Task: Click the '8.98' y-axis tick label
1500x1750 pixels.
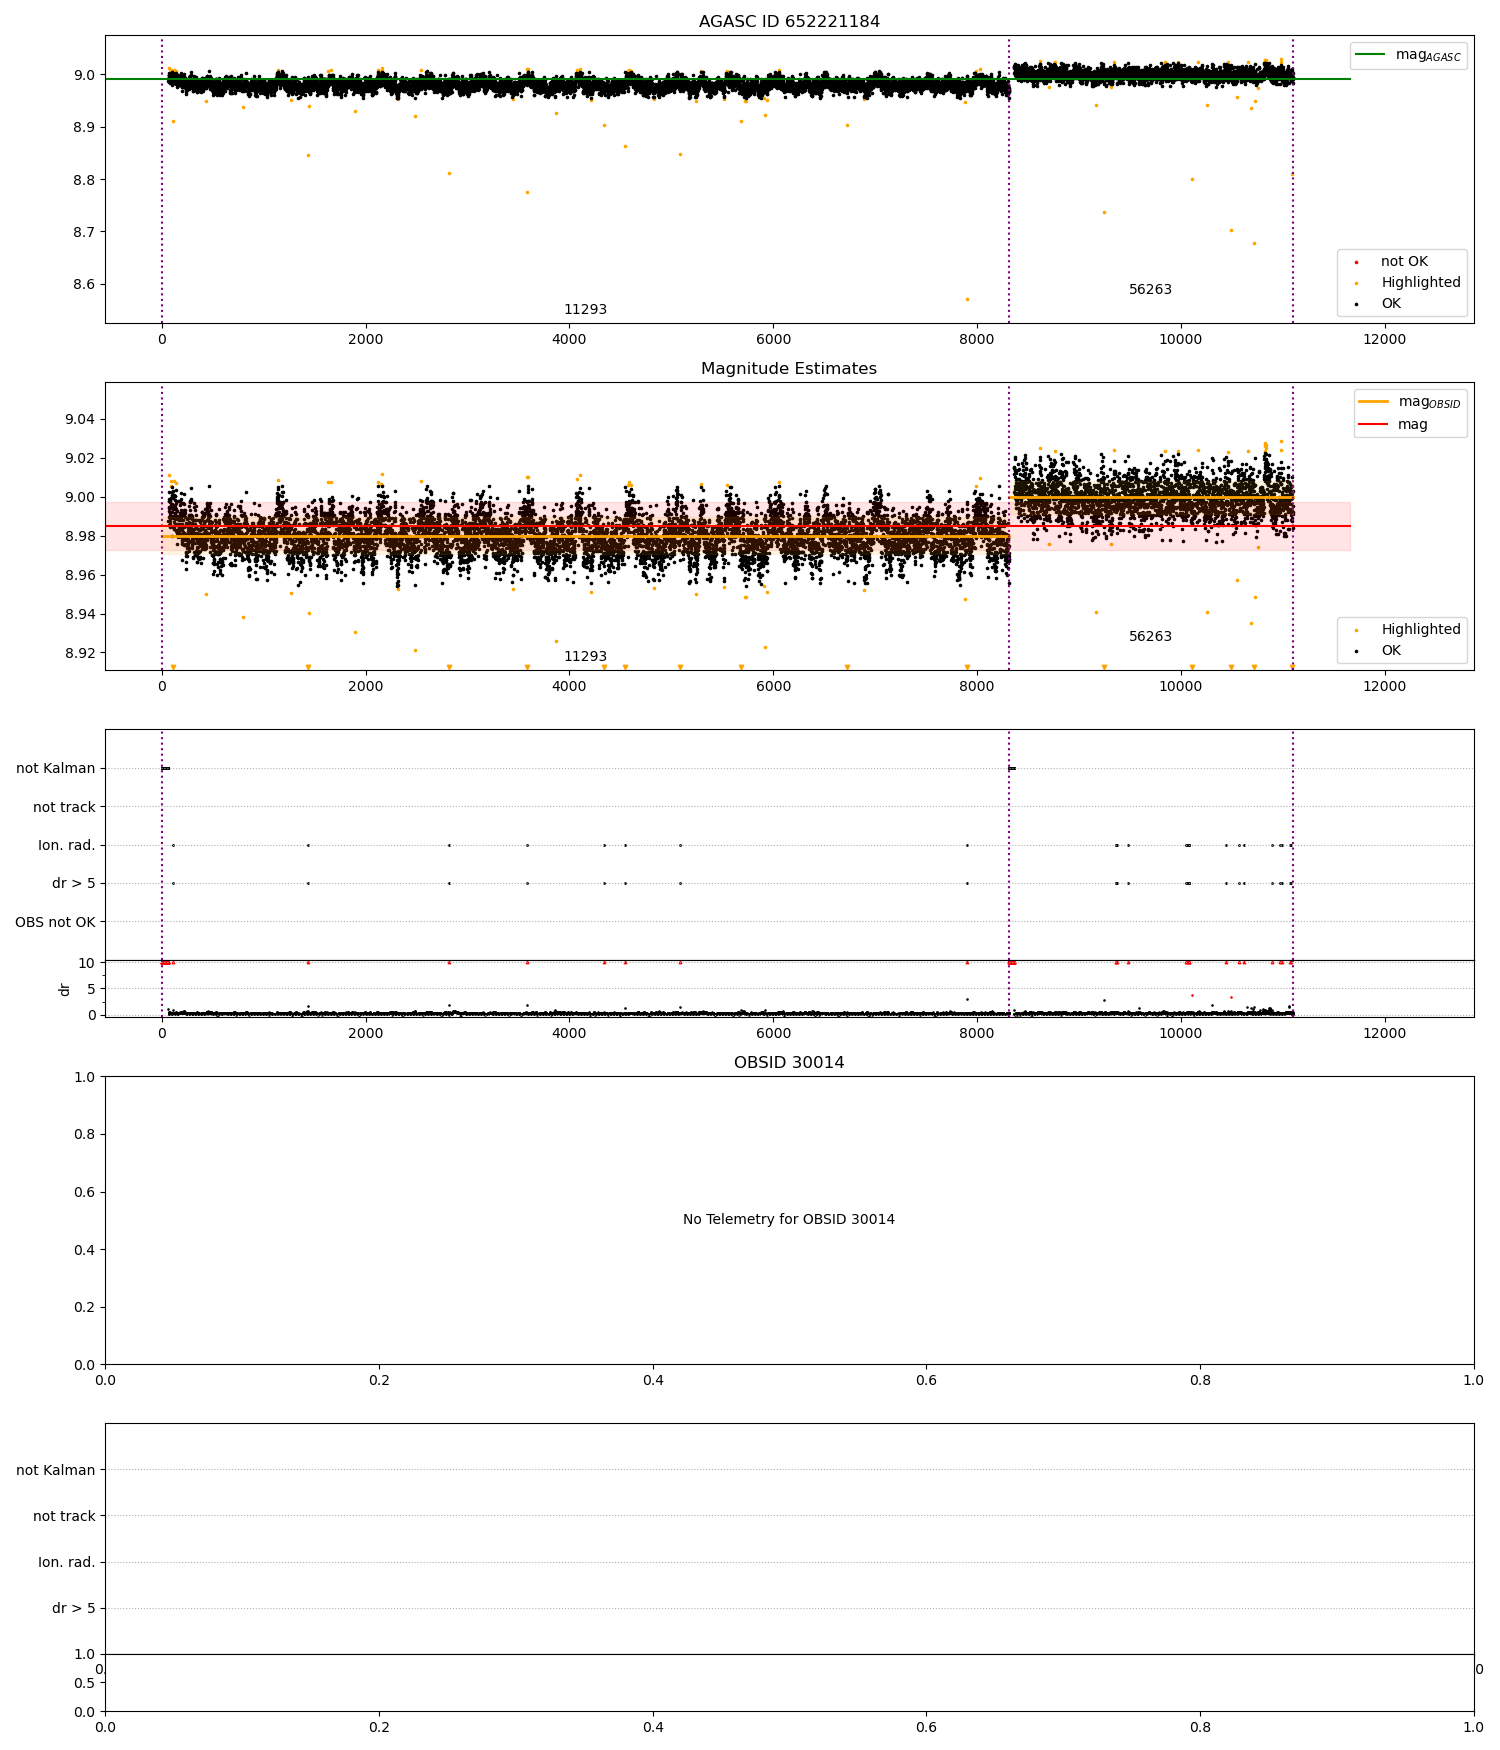Action: click(80, 536)
